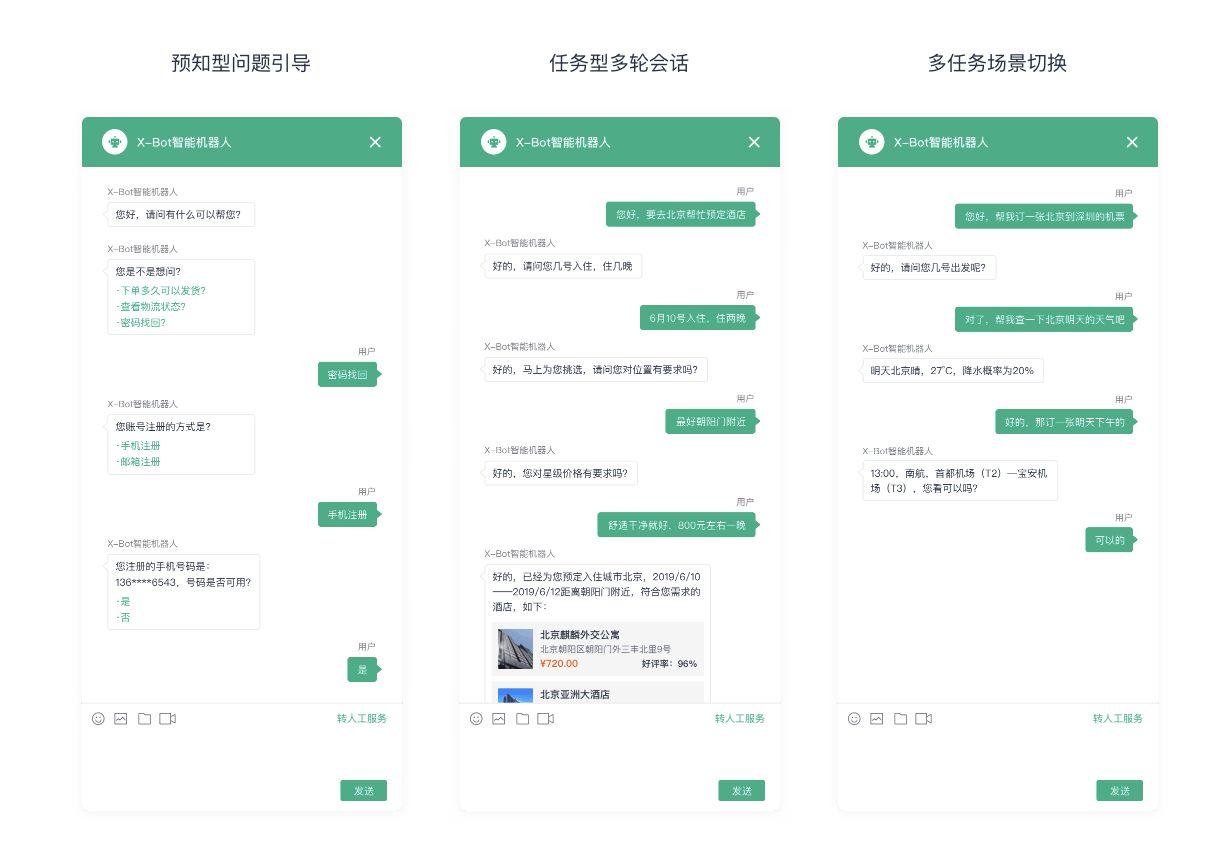This screenshot has width=1224, height=856.
Task: Select the 否 option under the phone number question
Action: pos(123,618)
